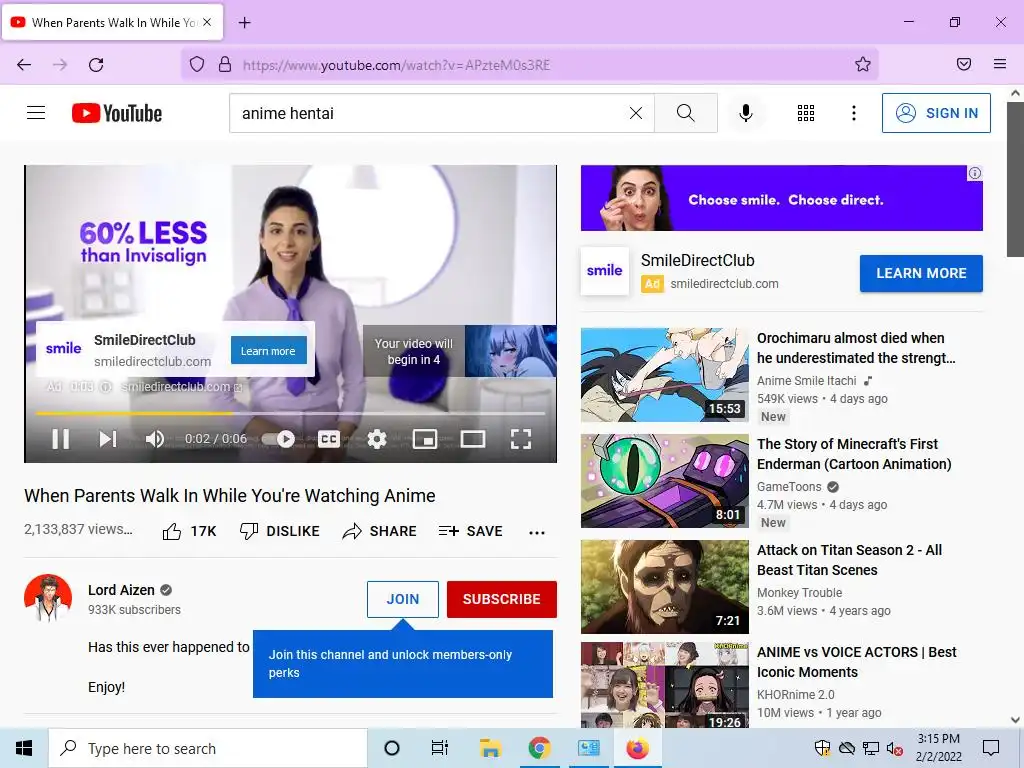1024x768 pixels.
Task: Click the red SUBSCRIBE button
Action: coord(502,599)
